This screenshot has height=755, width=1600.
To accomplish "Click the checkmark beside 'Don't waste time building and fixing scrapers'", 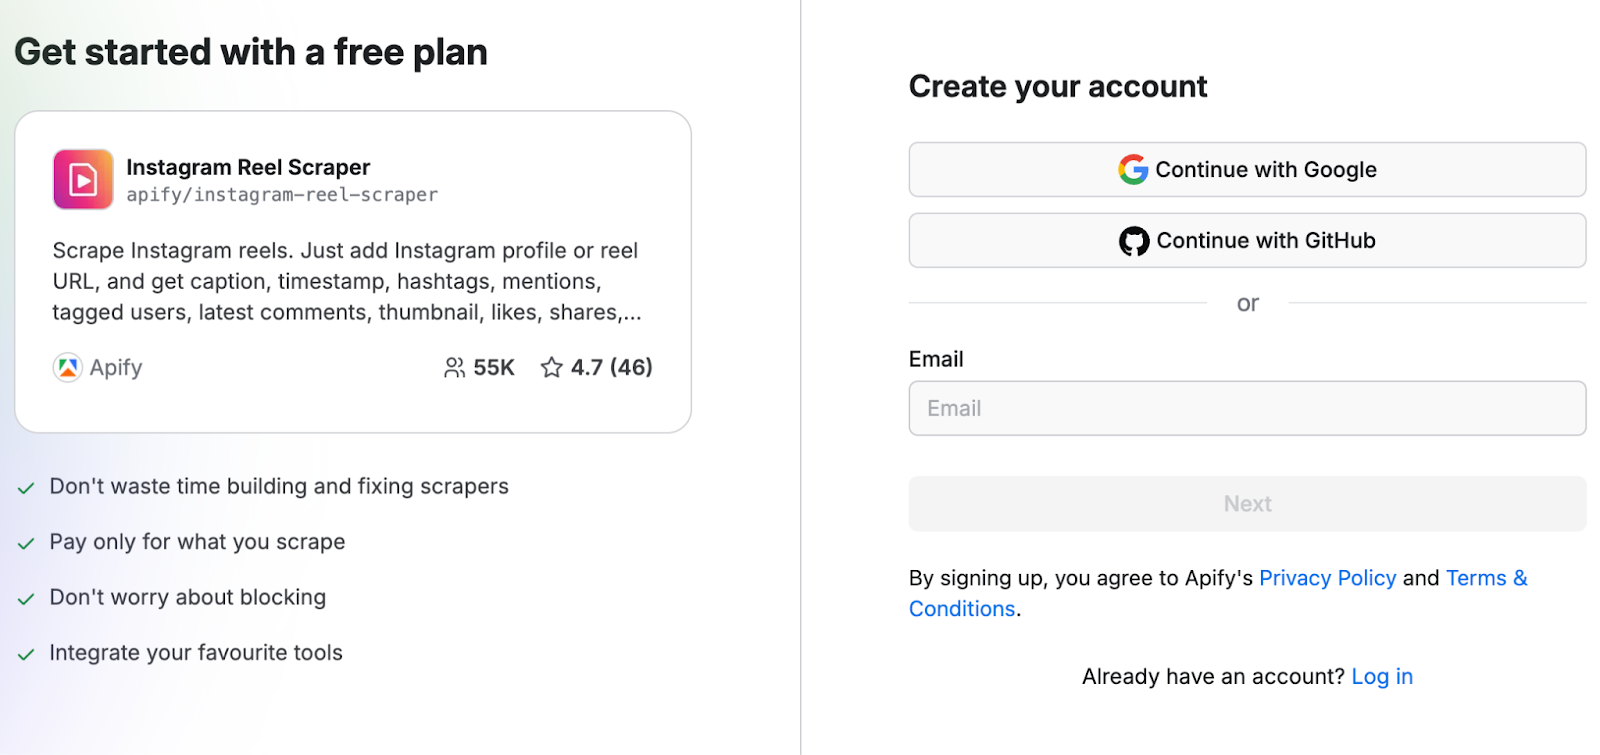I will (25, 488).
